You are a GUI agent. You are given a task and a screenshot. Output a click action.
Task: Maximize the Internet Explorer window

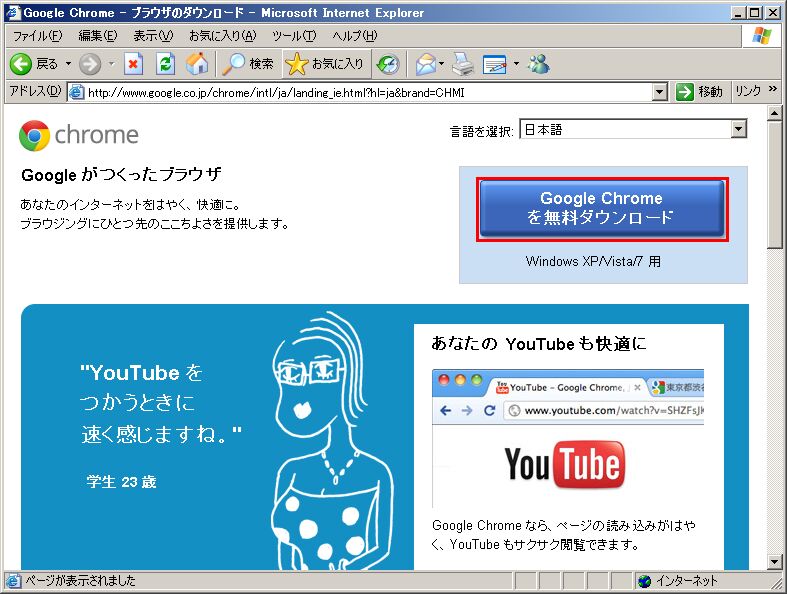754,13
